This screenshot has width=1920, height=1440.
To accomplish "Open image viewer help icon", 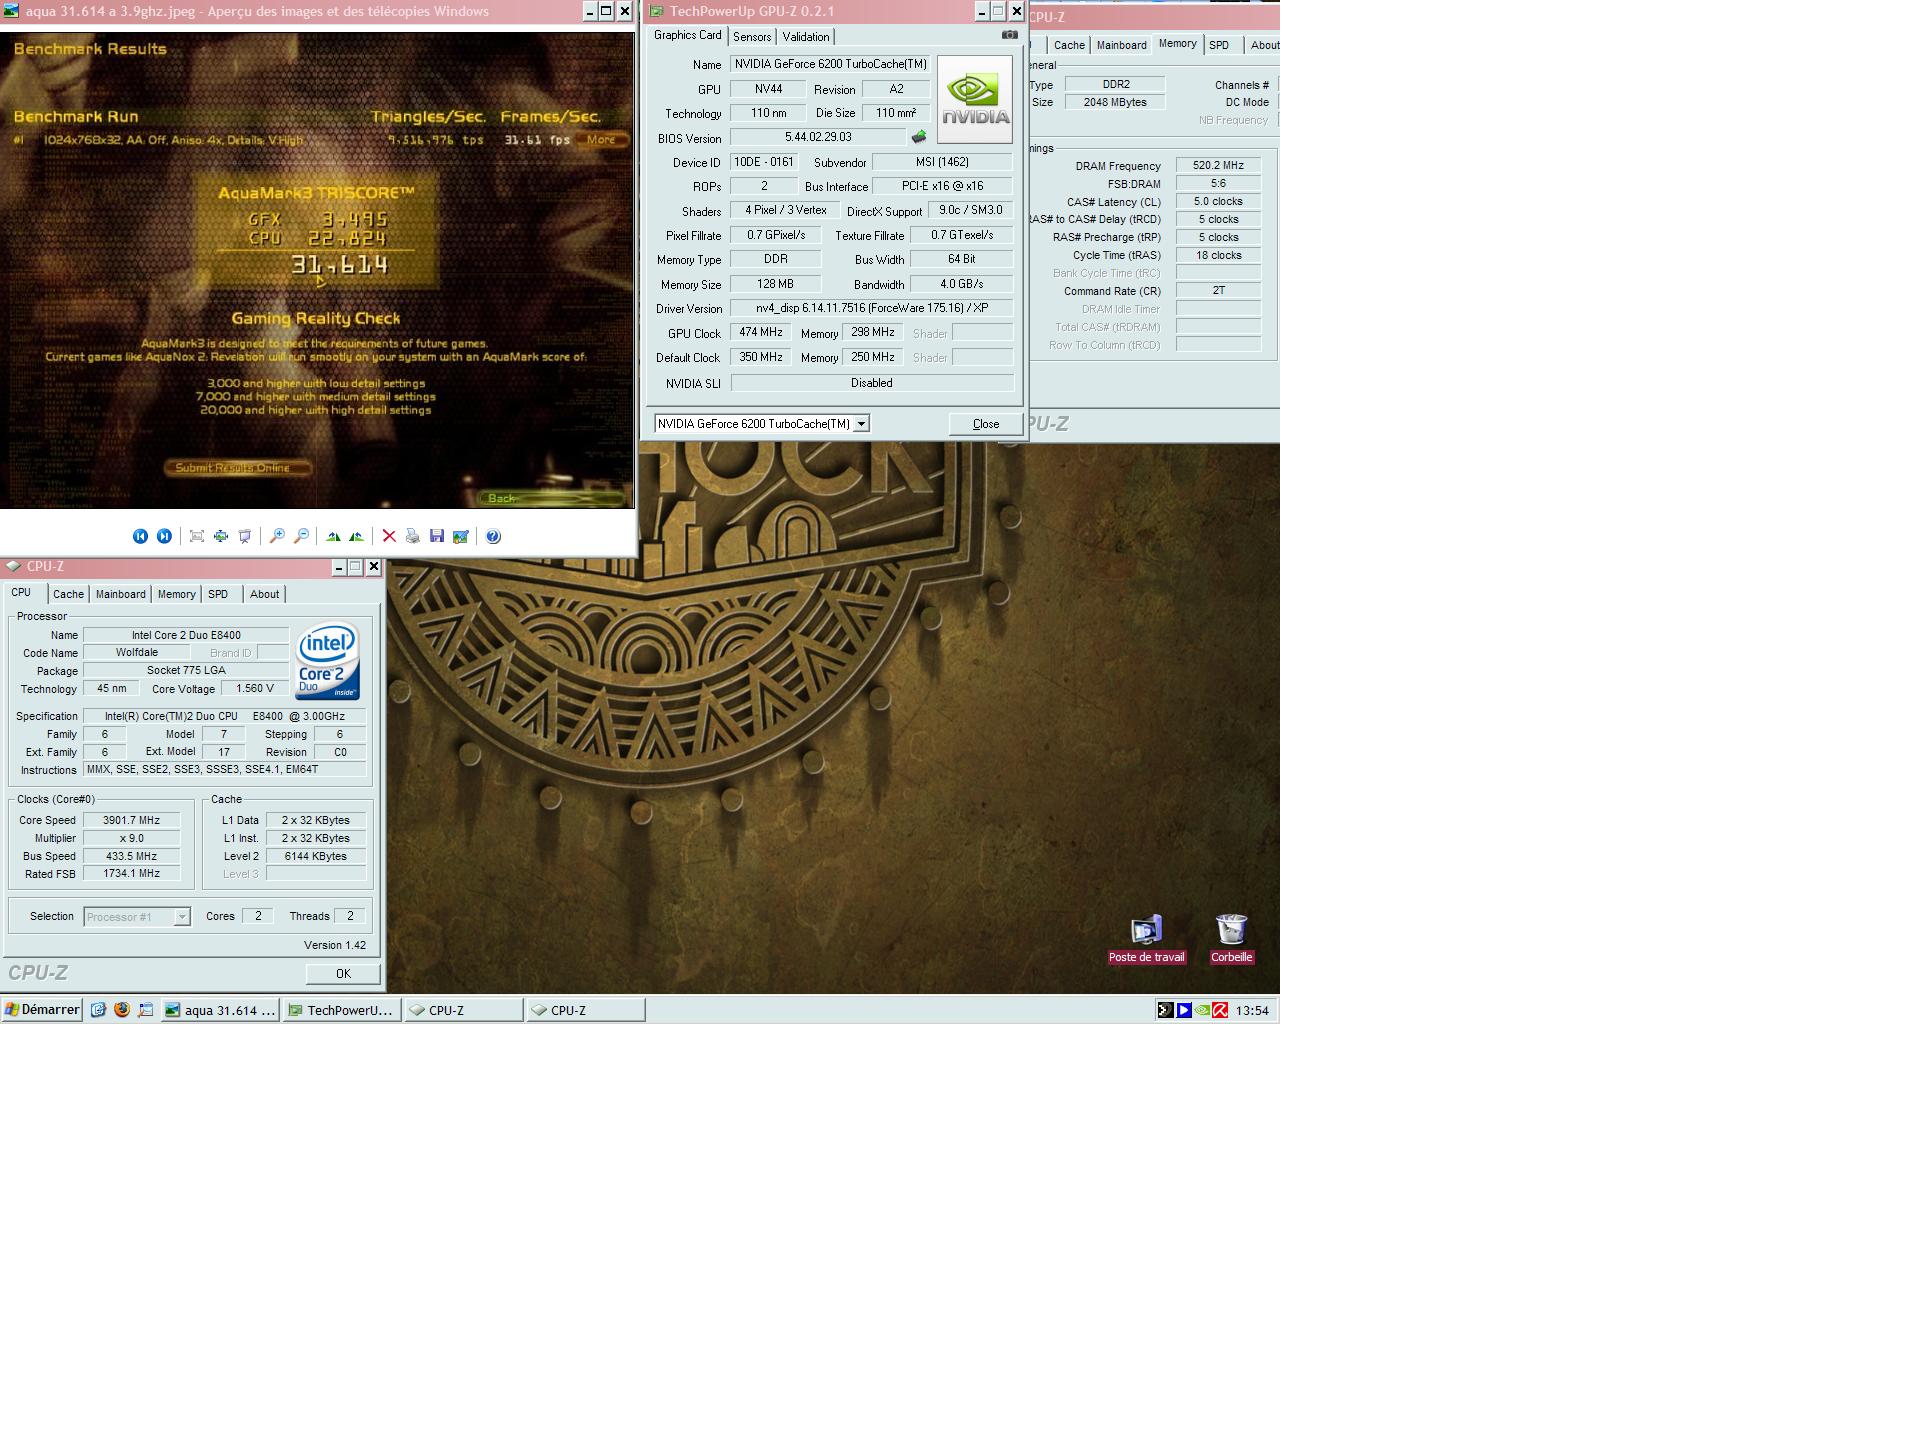I will (x=493, y=537).
